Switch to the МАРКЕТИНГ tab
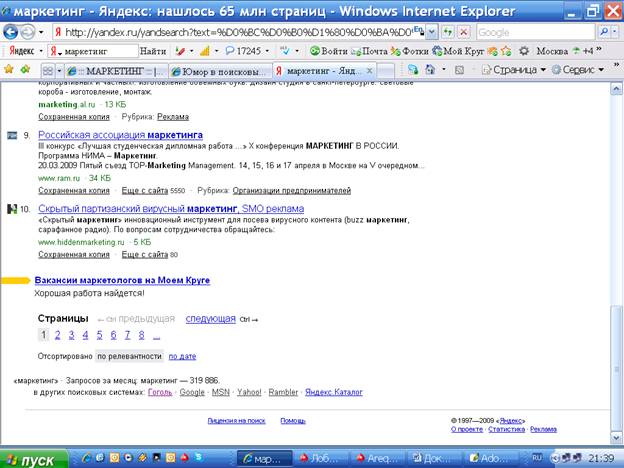Screen dimensions: 624x468 (110, 71)
